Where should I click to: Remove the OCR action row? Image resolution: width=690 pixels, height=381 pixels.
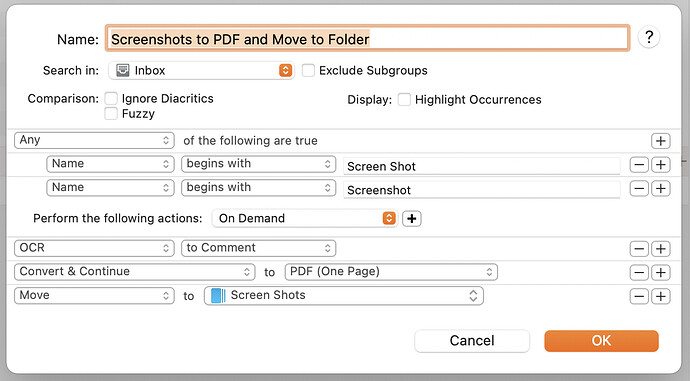639,249
